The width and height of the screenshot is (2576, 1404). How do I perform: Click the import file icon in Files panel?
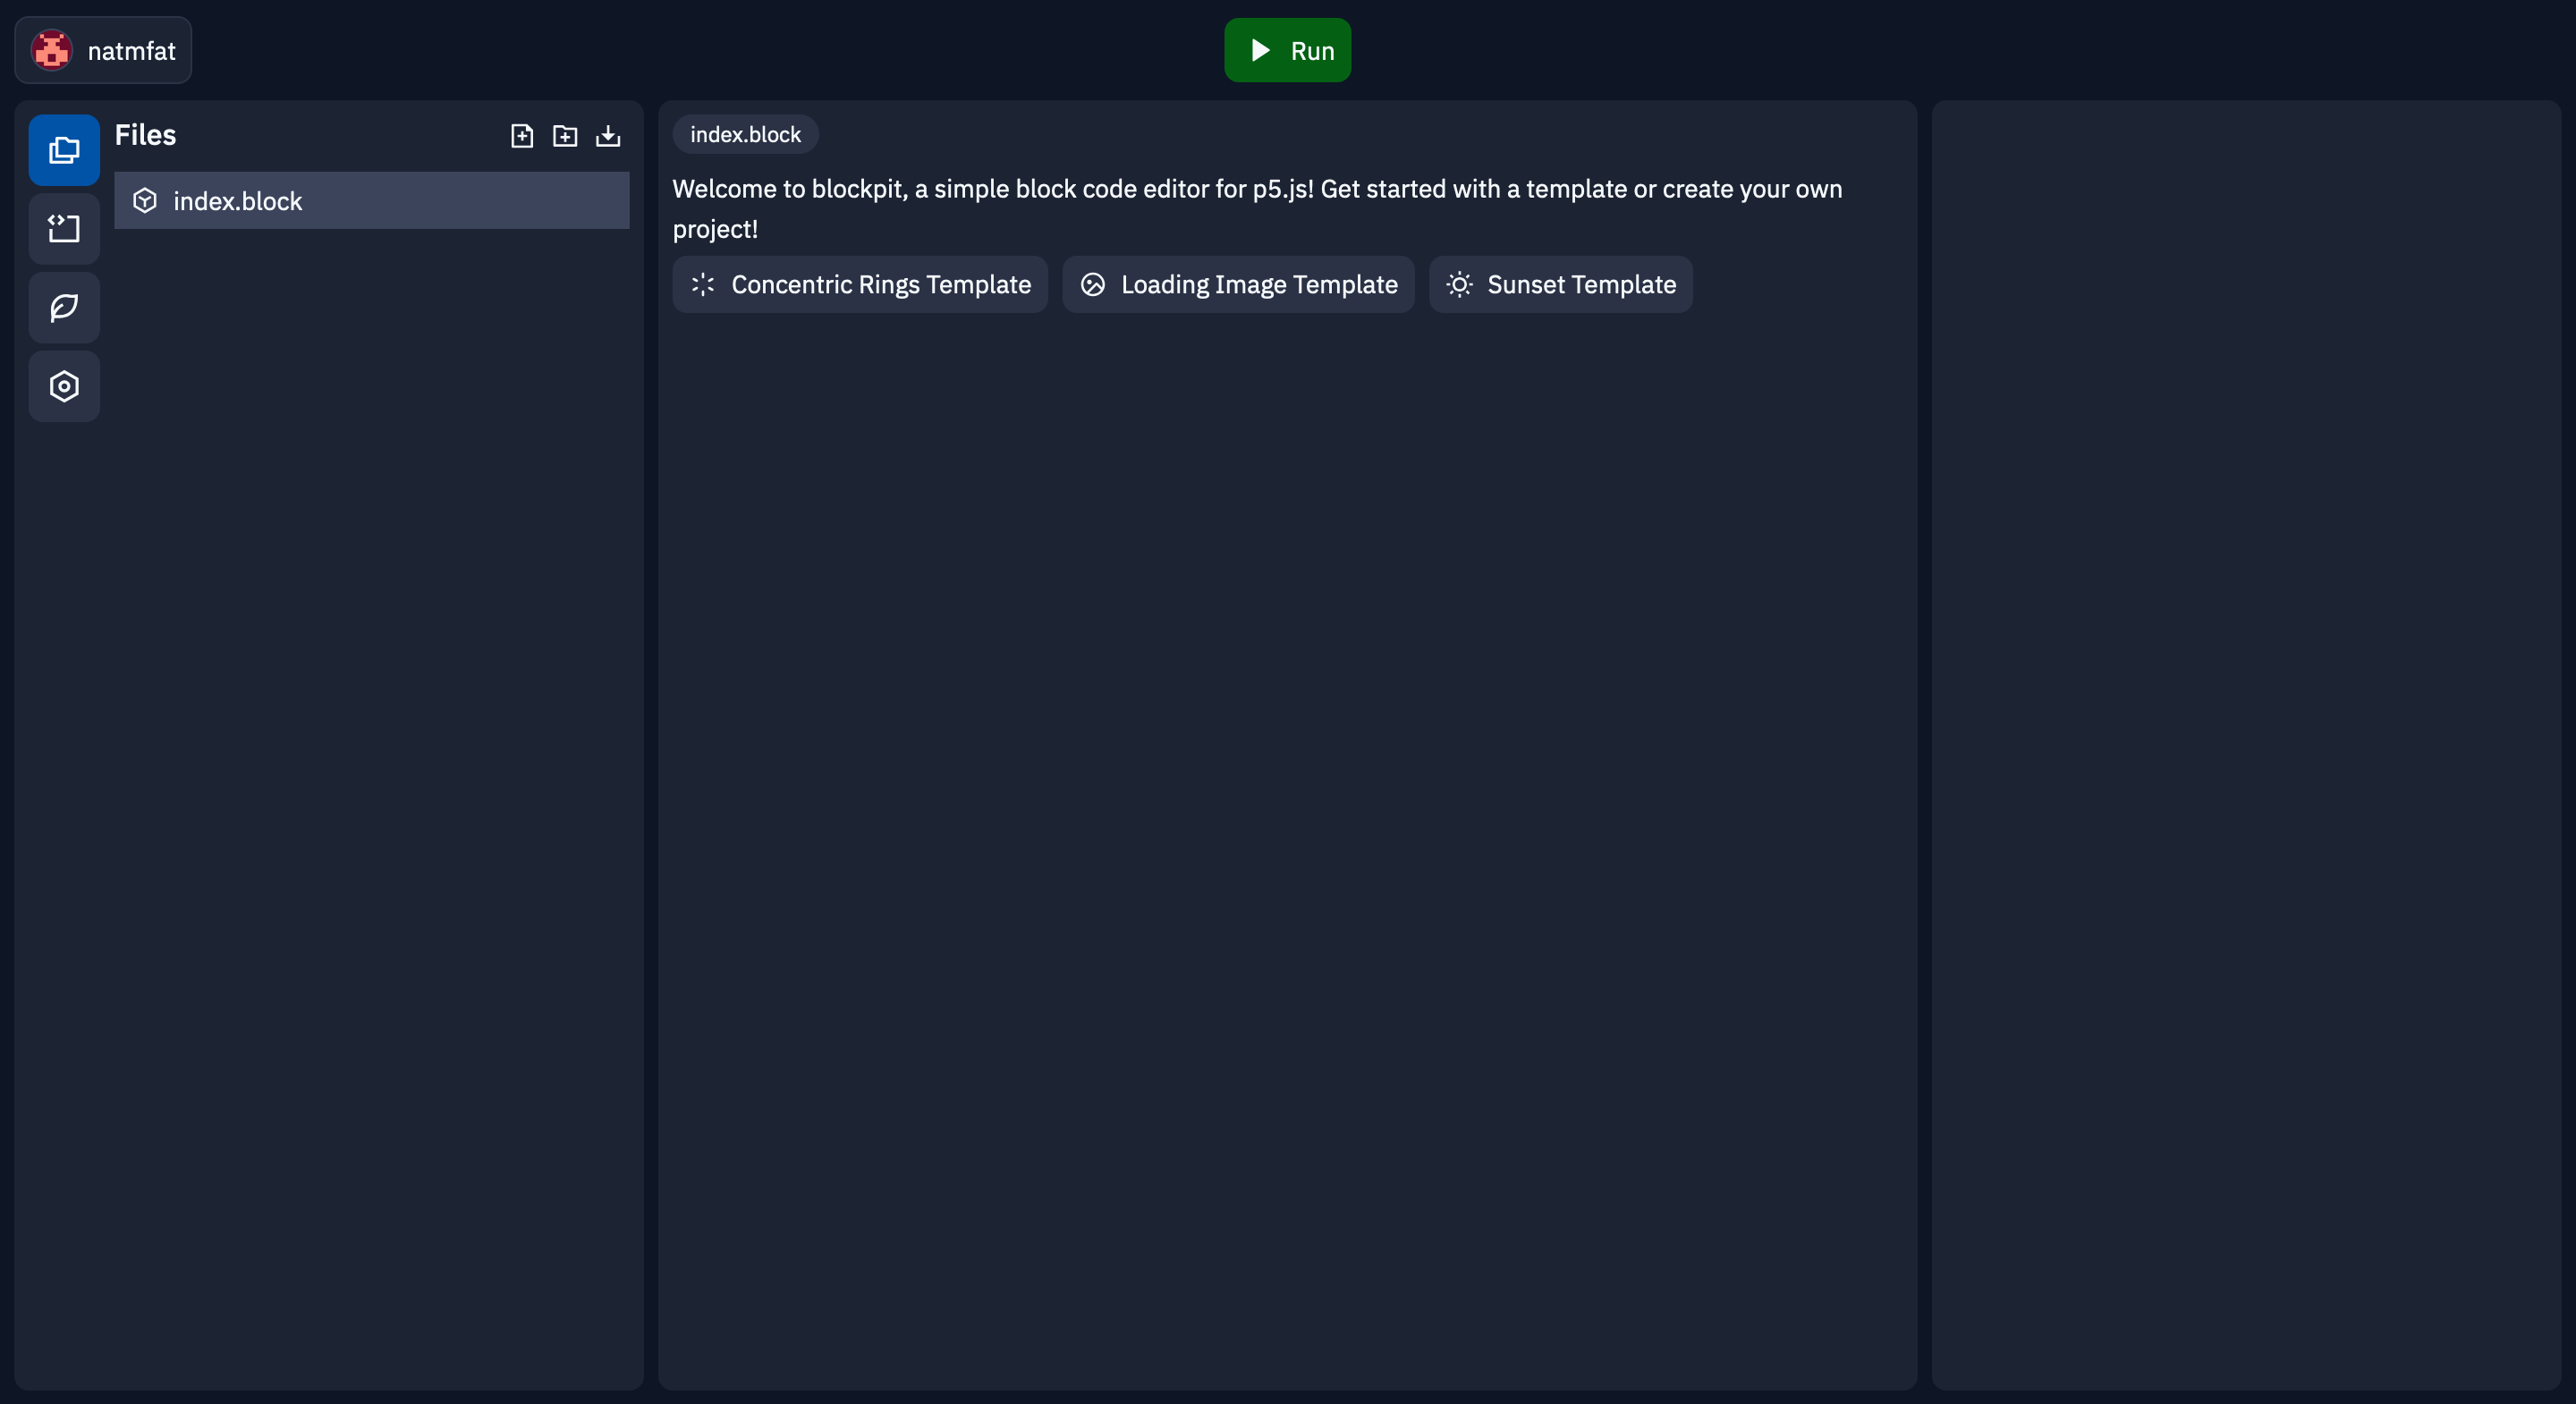click(606, 133)
